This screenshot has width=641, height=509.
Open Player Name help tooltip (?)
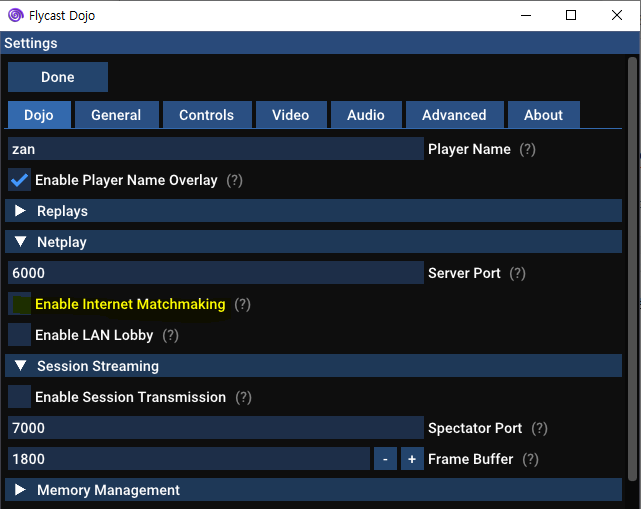[x=527, y=149]
